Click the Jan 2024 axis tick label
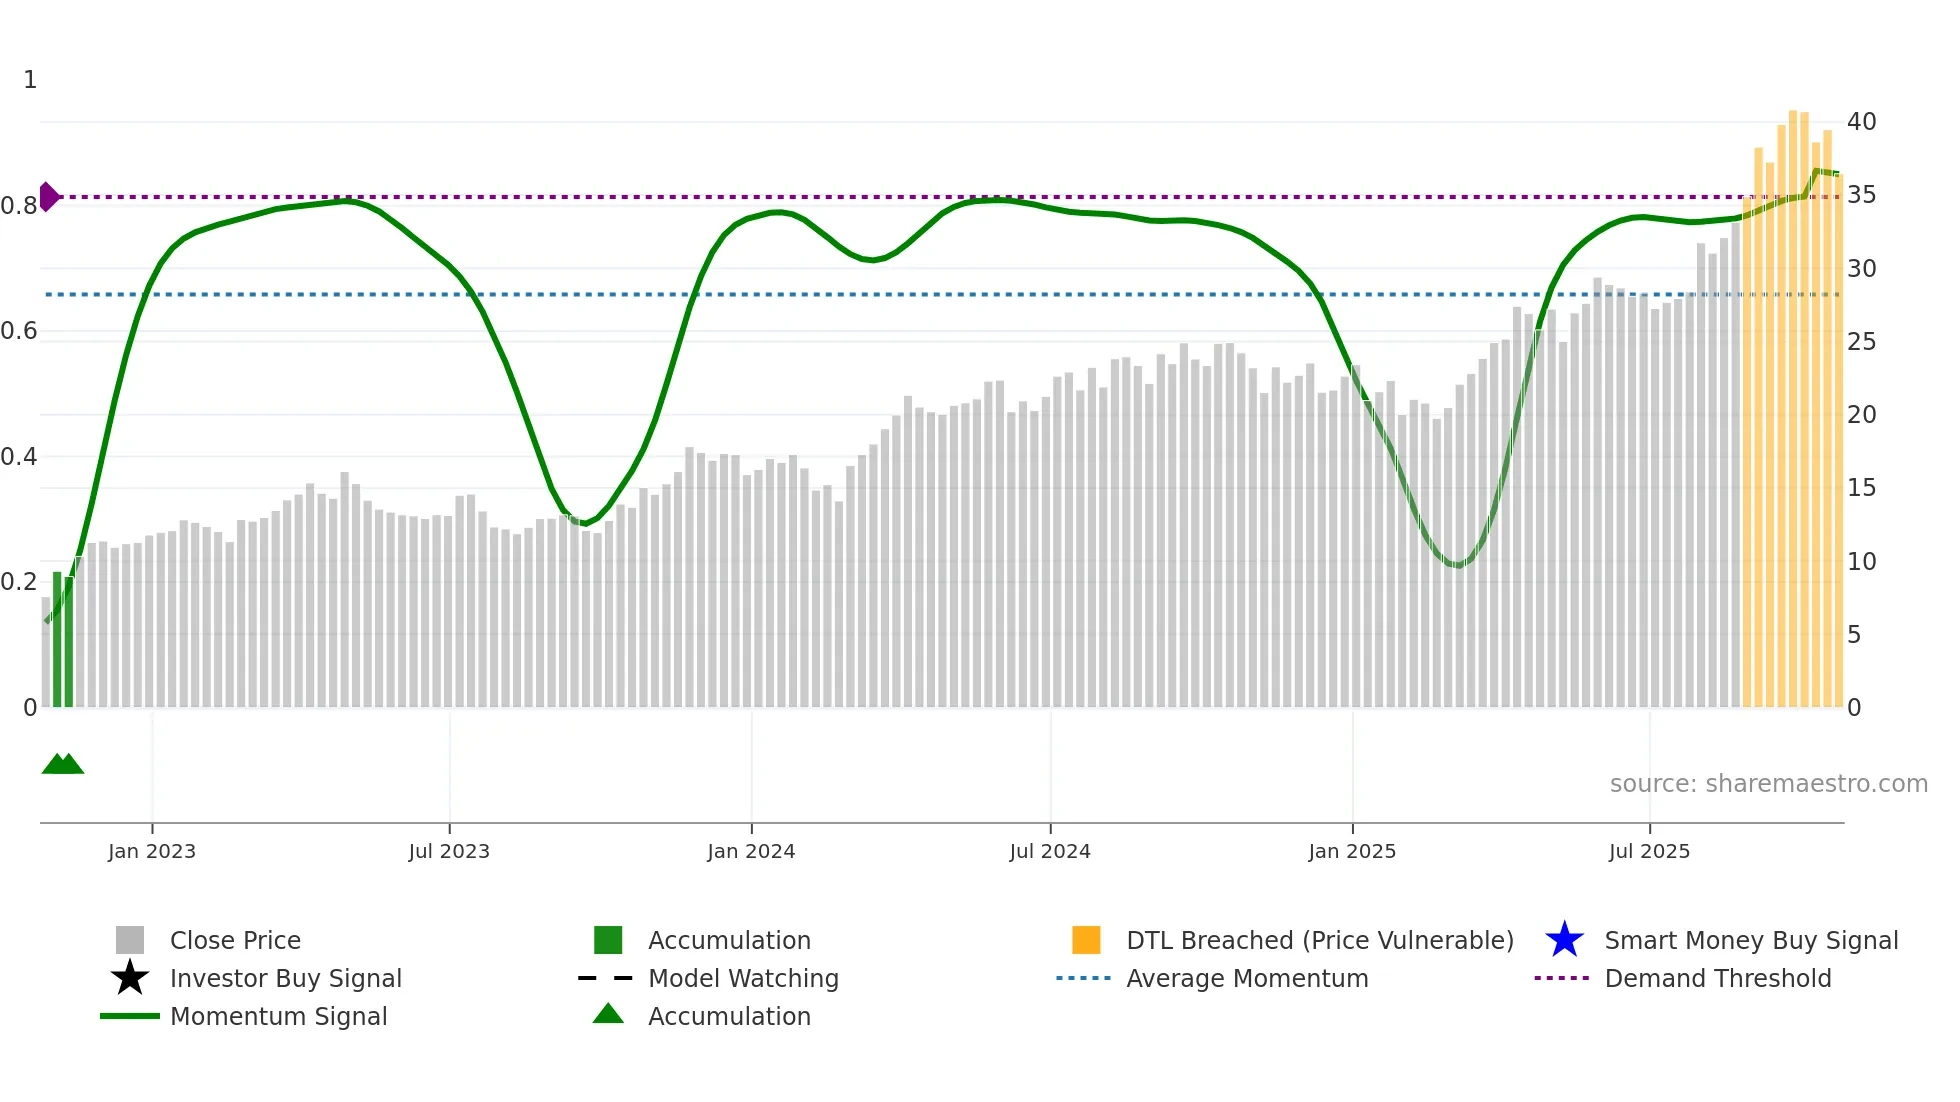The height and width of the screenshot is (1102, 1960). (x=751, y=851)
